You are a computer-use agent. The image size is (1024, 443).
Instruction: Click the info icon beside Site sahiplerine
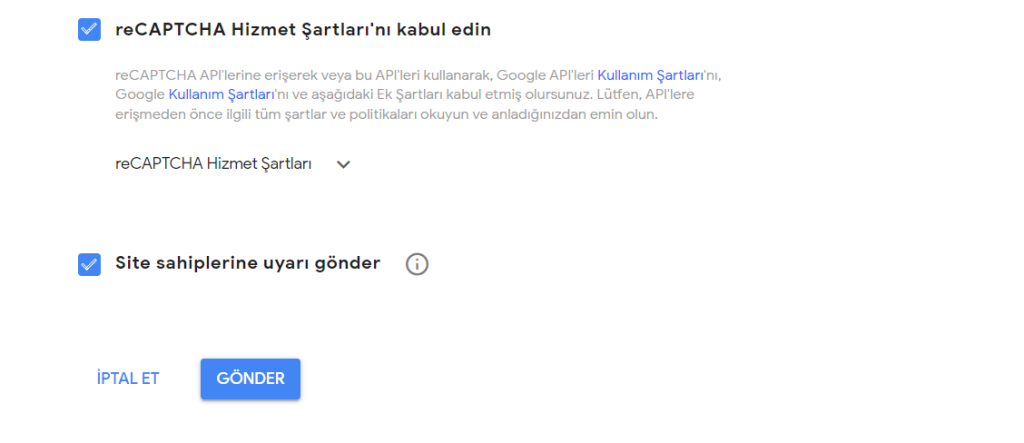point(417,264)
